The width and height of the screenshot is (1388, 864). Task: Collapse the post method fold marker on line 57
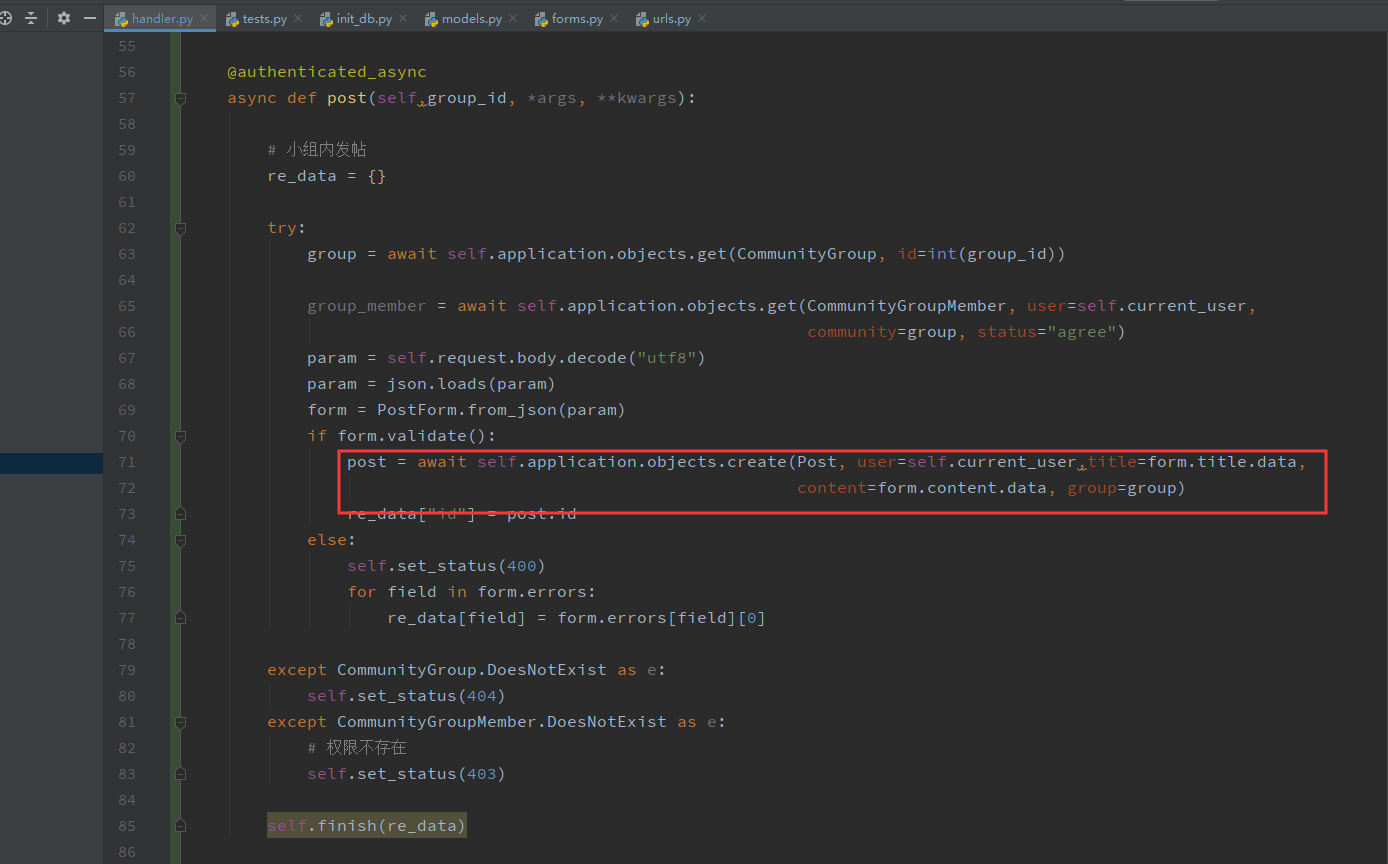point(180,98)
